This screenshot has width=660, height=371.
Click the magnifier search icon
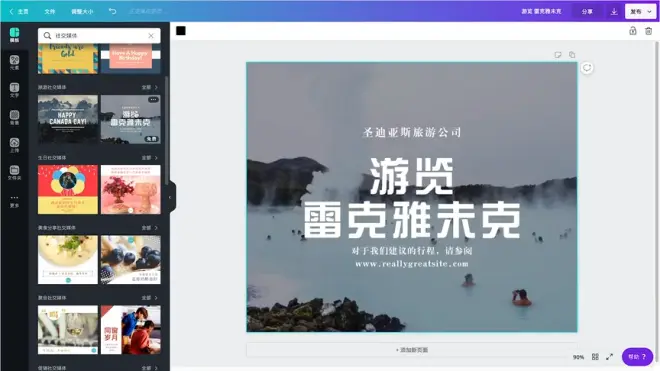47,36
